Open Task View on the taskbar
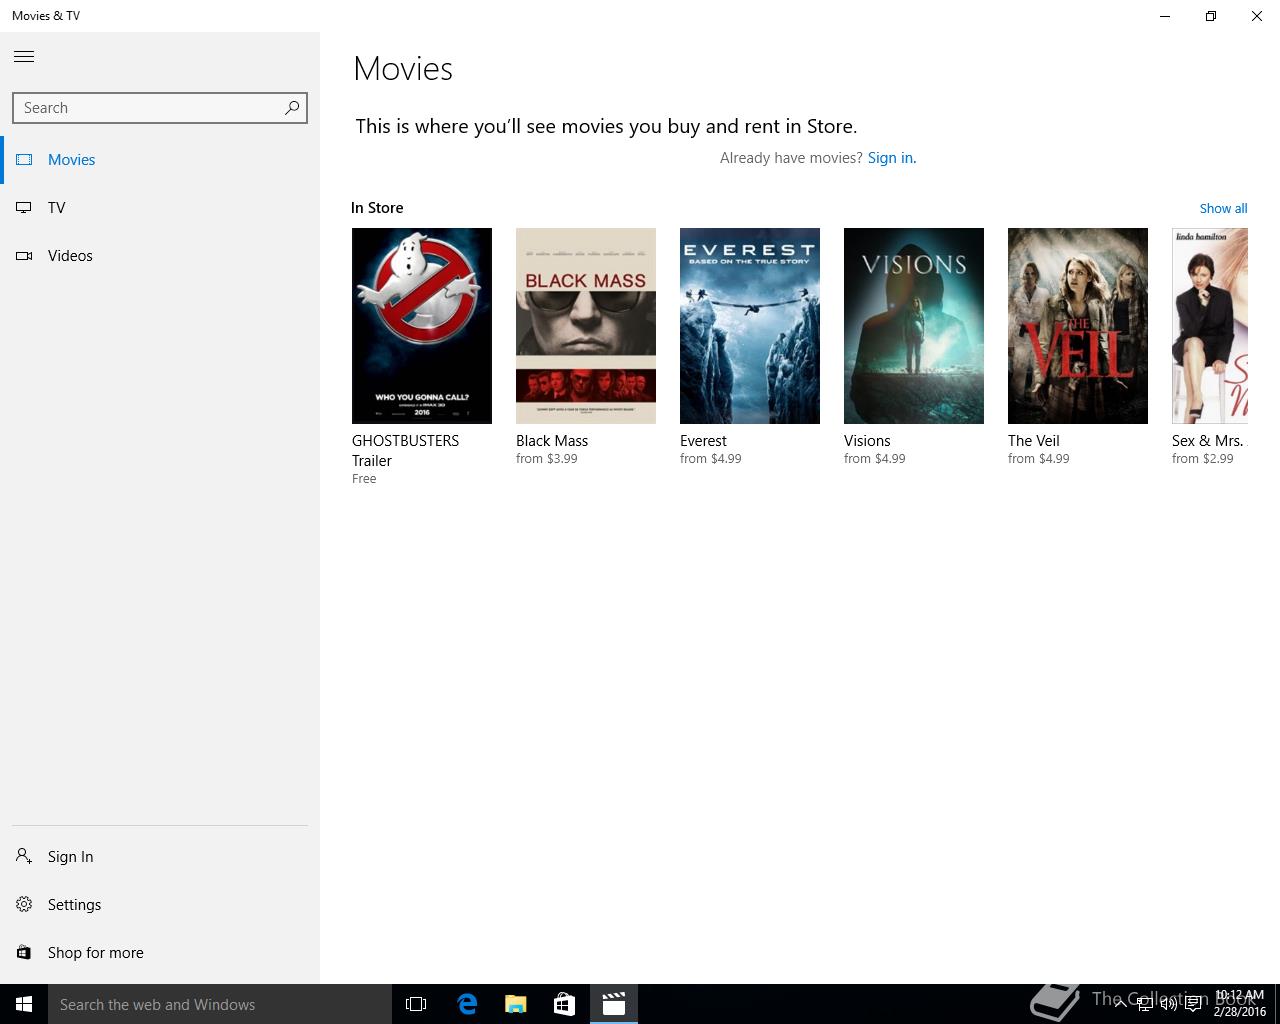The height and width of the screenshot is (1024, 1280). click(x=416, y=1004)
